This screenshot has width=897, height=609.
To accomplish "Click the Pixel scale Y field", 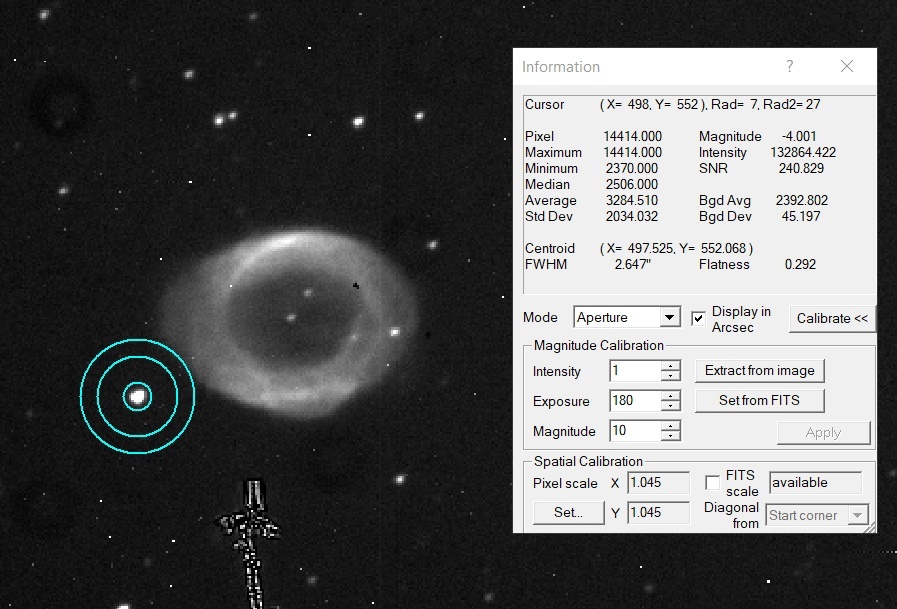I will point(658,512).
